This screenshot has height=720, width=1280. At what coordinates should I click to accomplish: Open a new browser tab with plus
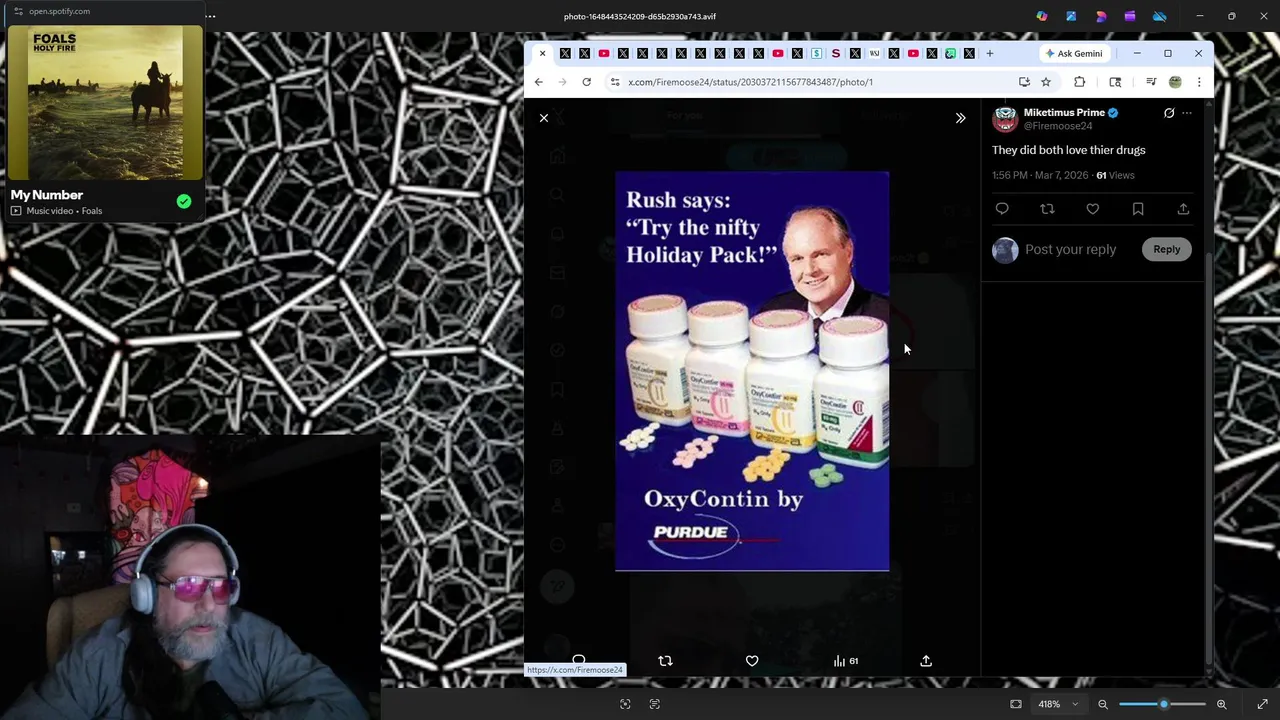tap(990, 53)
